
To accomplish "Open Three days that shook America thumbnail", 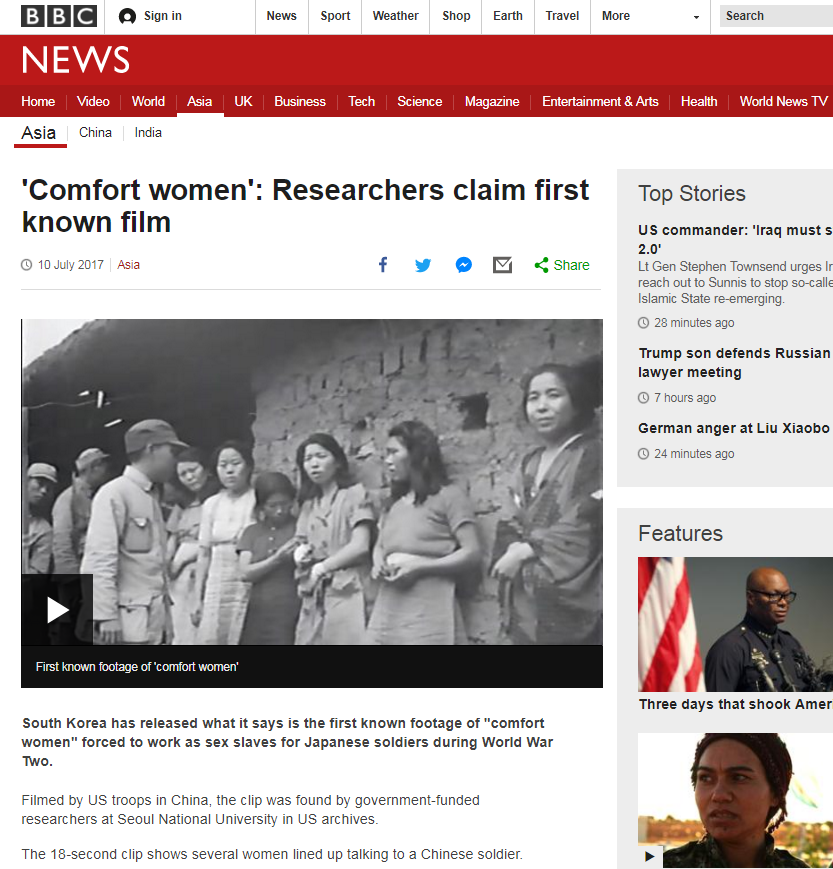I will pyautogui.click(x=735, y=624).
